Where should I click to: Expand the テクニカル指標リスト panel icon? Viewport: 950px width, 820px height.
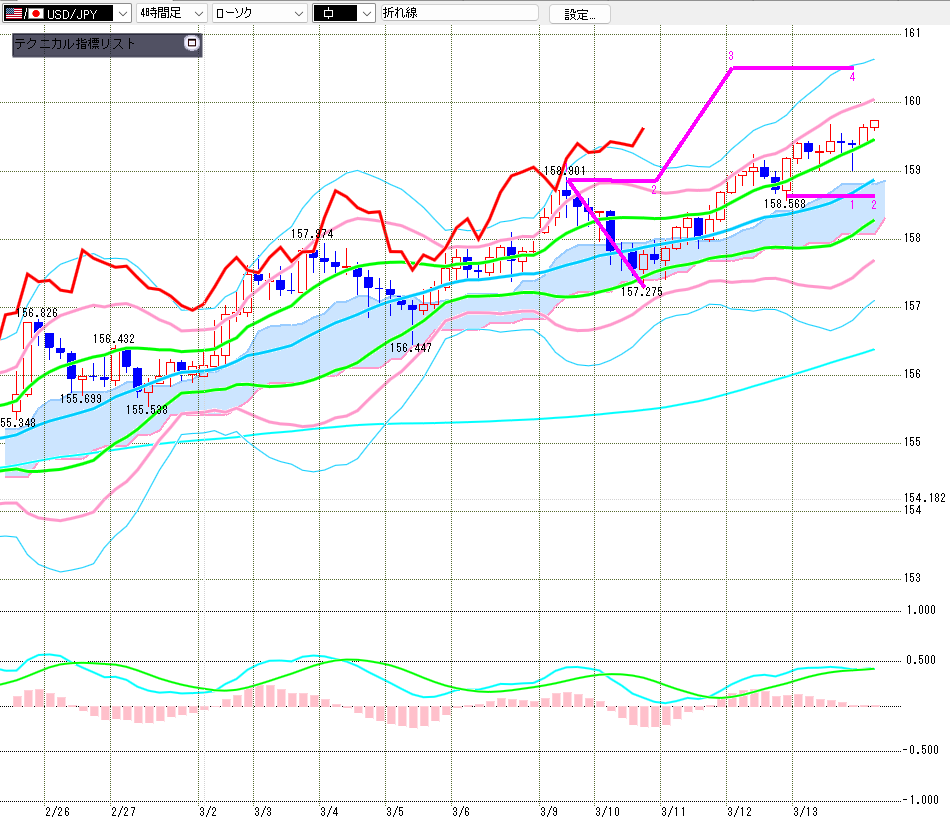coord(192,44)
